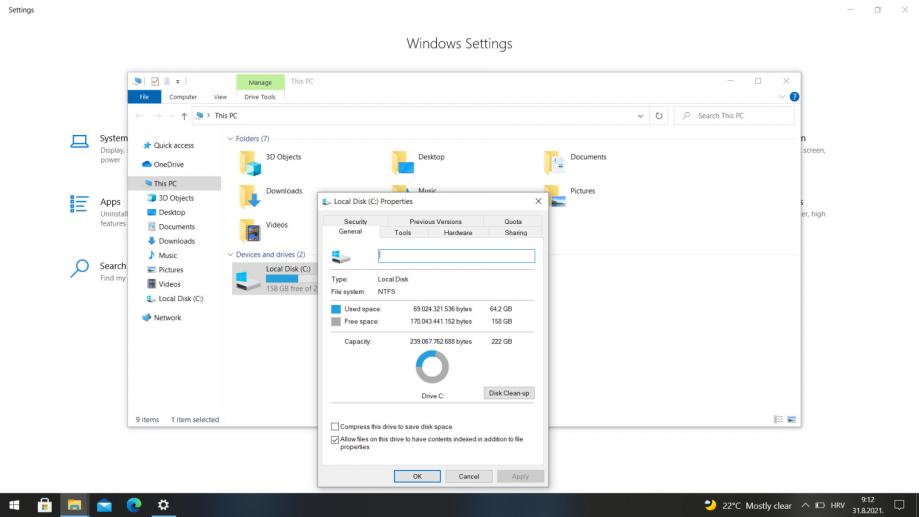Screen dimensions: 919x517
Task: Click the Up arrow navigation icon
Action: [x=184, y=116]
